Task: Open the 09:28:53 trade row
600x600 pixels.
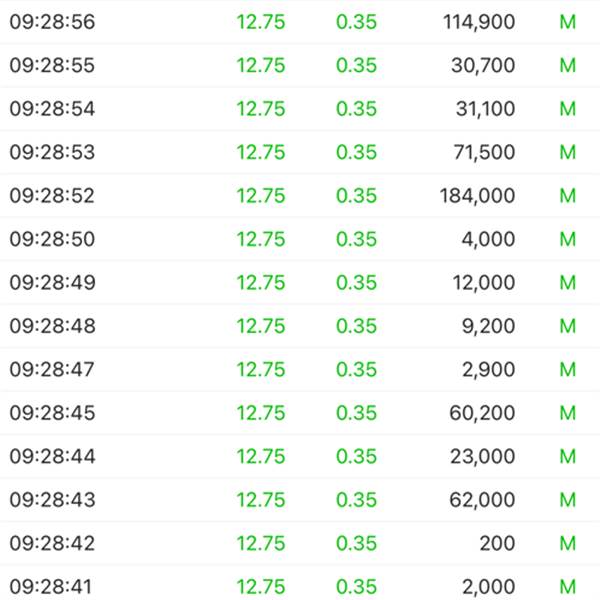Action: click(x=300, y=152)
